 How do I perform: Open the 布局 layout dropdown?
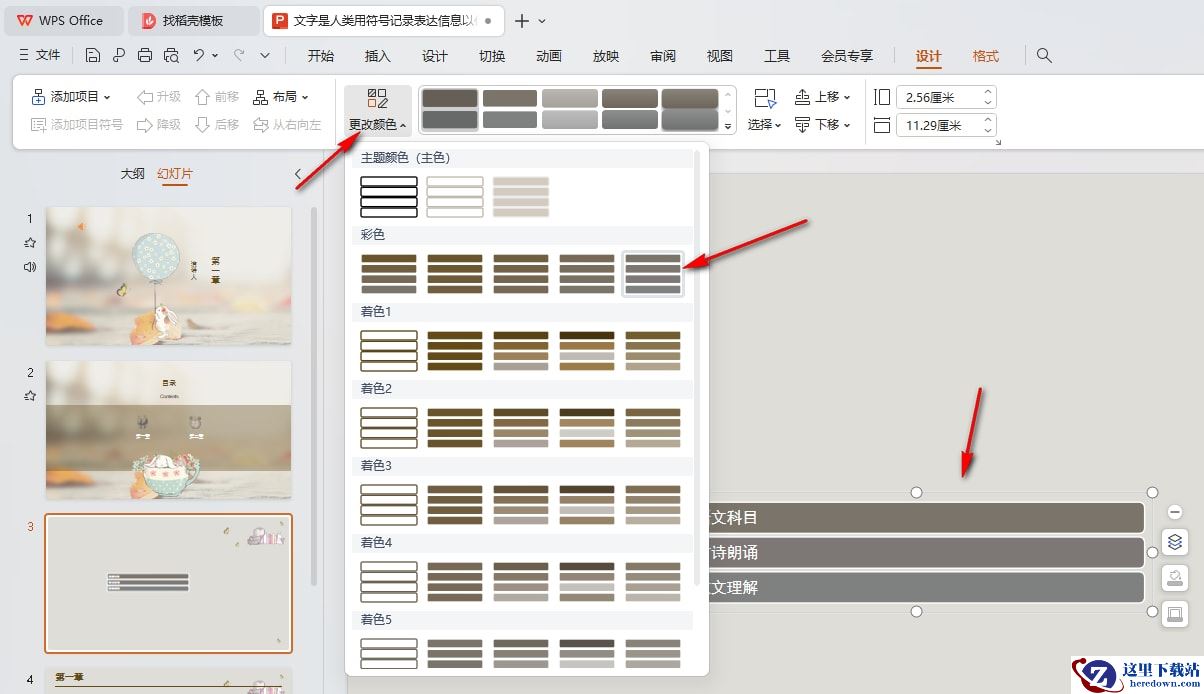(x=280, y=97)
